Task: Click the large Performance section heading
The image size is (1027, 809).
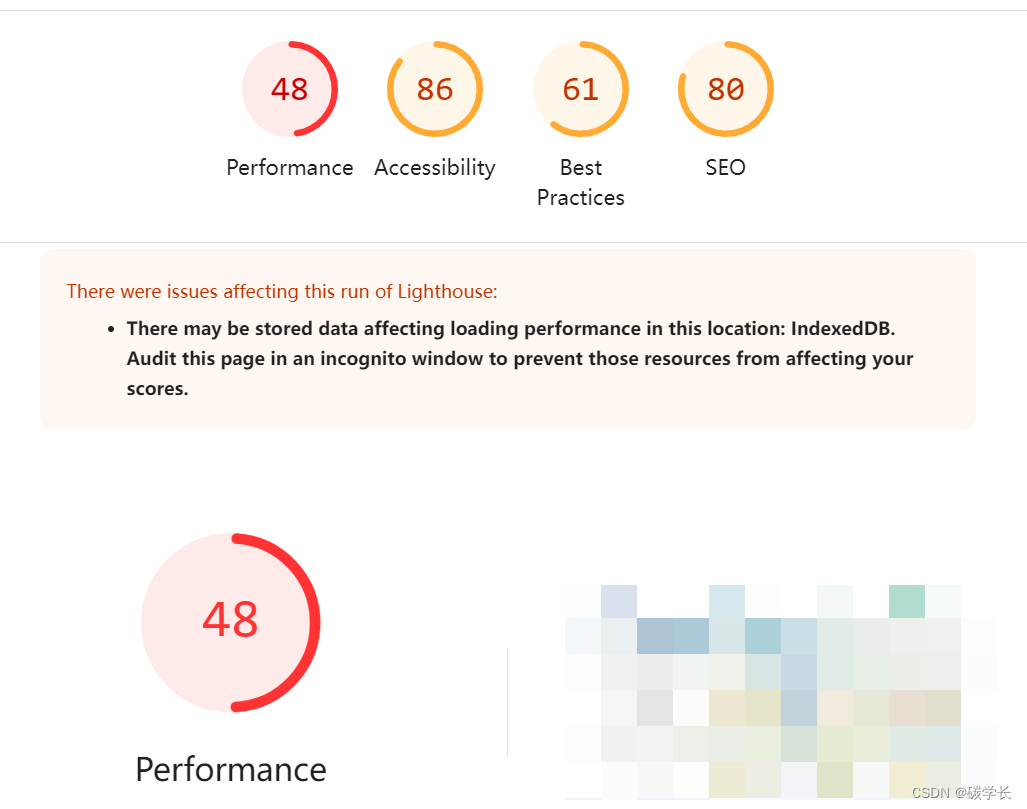Action: tap(231, 770)
